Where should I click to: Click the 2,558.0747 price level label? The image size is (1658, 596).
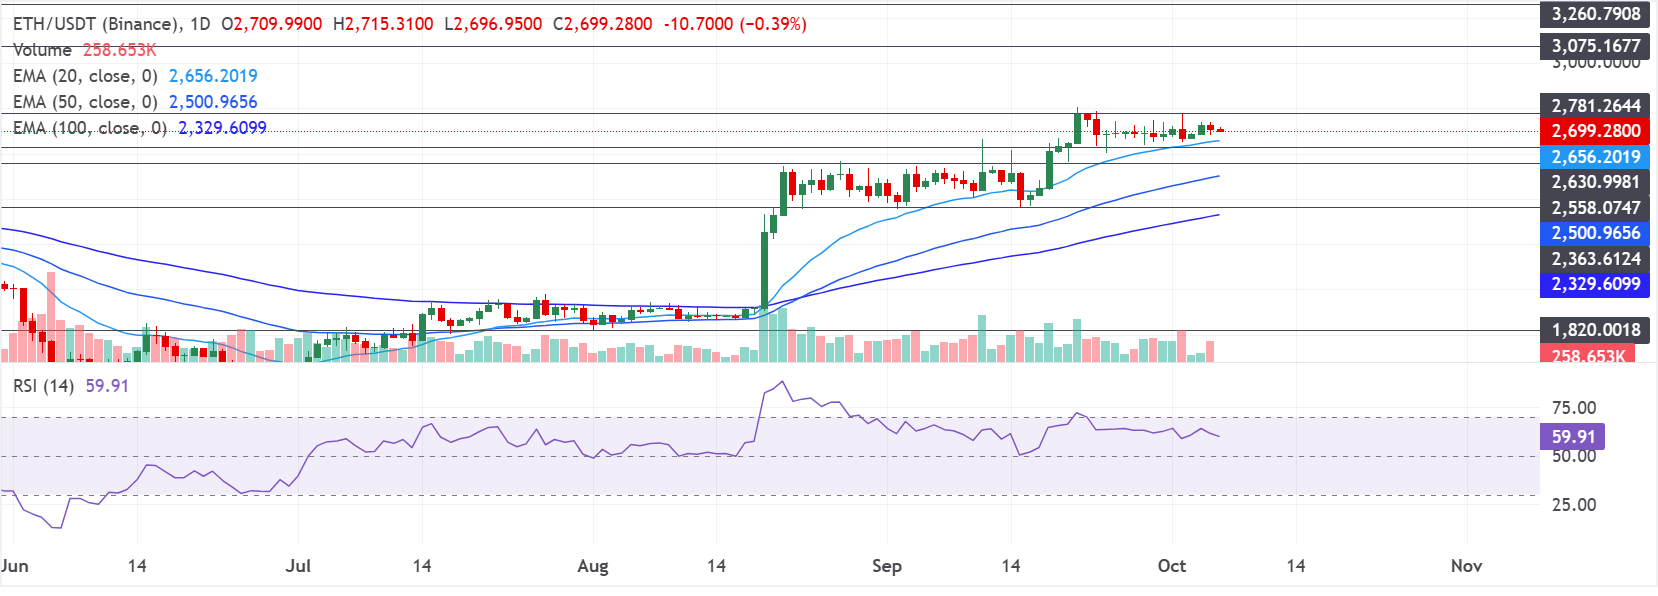1596,208
